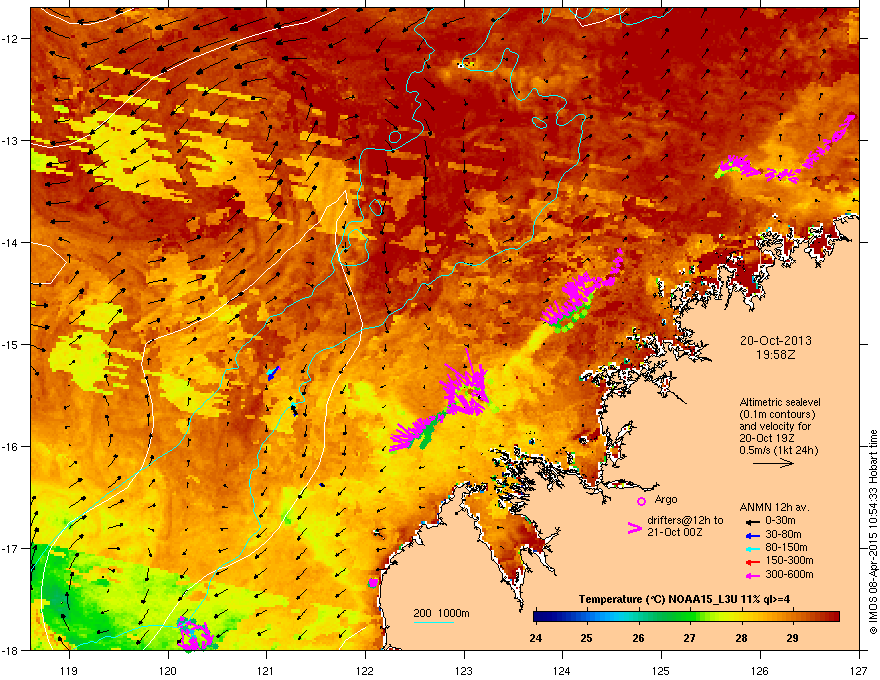Click the magenta drifters arrowhead legend symbol
Viewport: 880px width, 680px height.
pyautogui.click(x=634, y=528)
